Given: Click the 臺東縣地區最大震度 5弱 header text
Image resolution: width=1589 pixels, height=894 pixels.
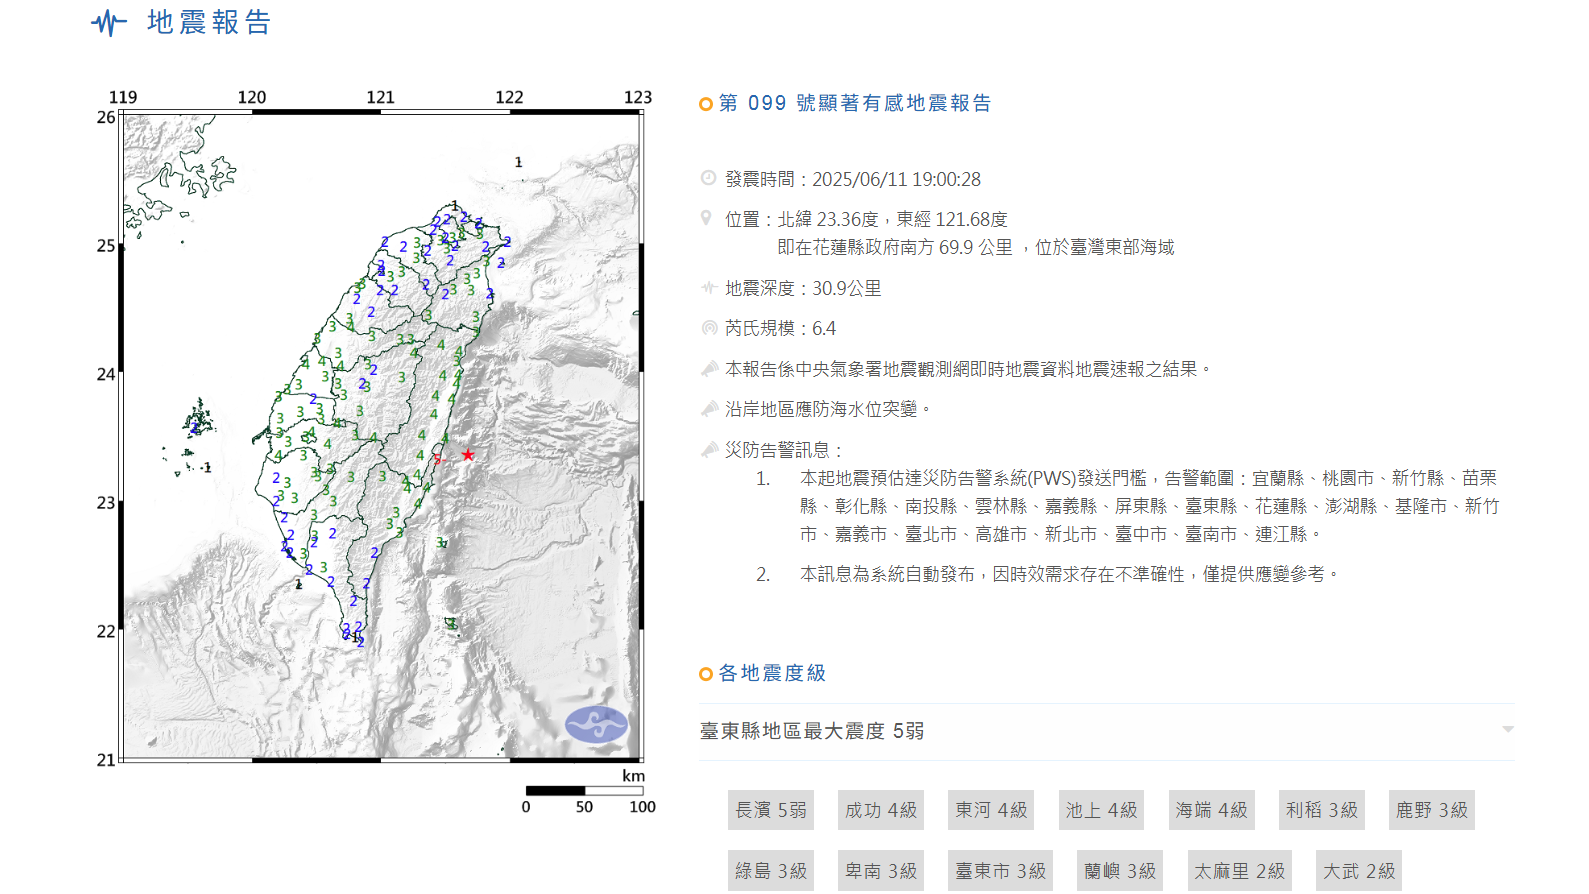Looking at the screenshot, I should [812, 731].
